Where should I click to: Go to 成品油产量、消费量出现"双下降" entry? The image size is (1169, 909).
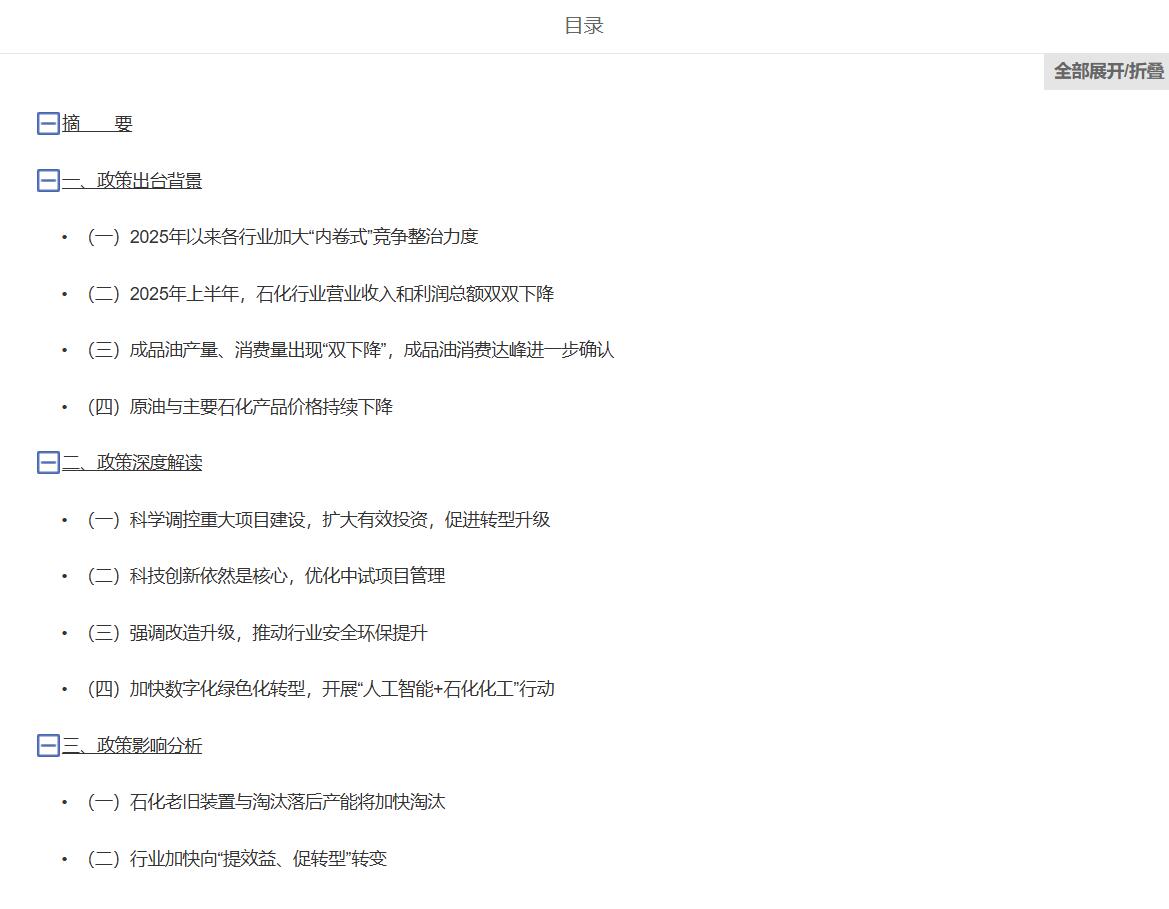tap(351, 350)
